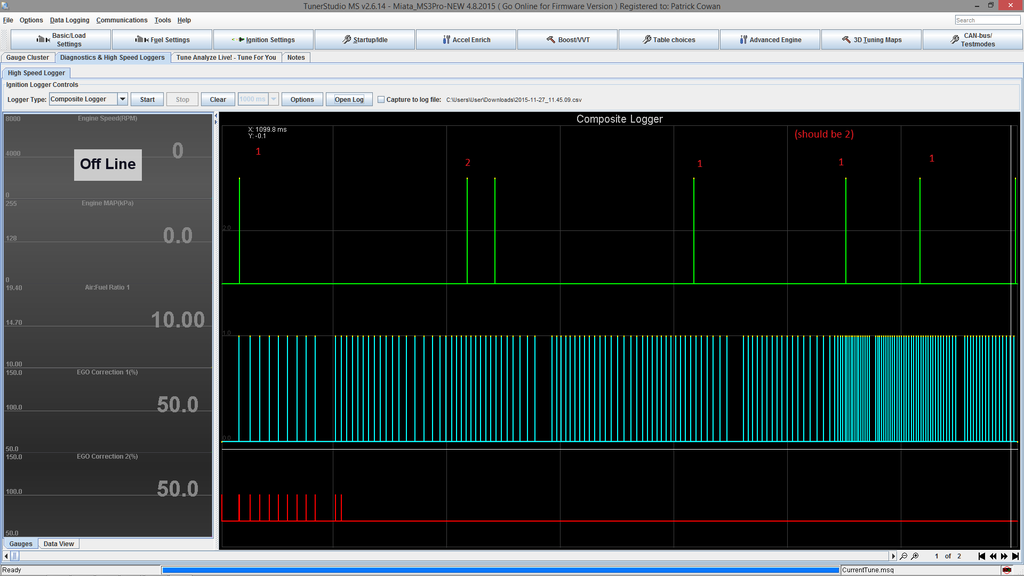The height and width of the screenshot is (576, 1024).
Task: Jump to first log page
Action: point(982,556)
